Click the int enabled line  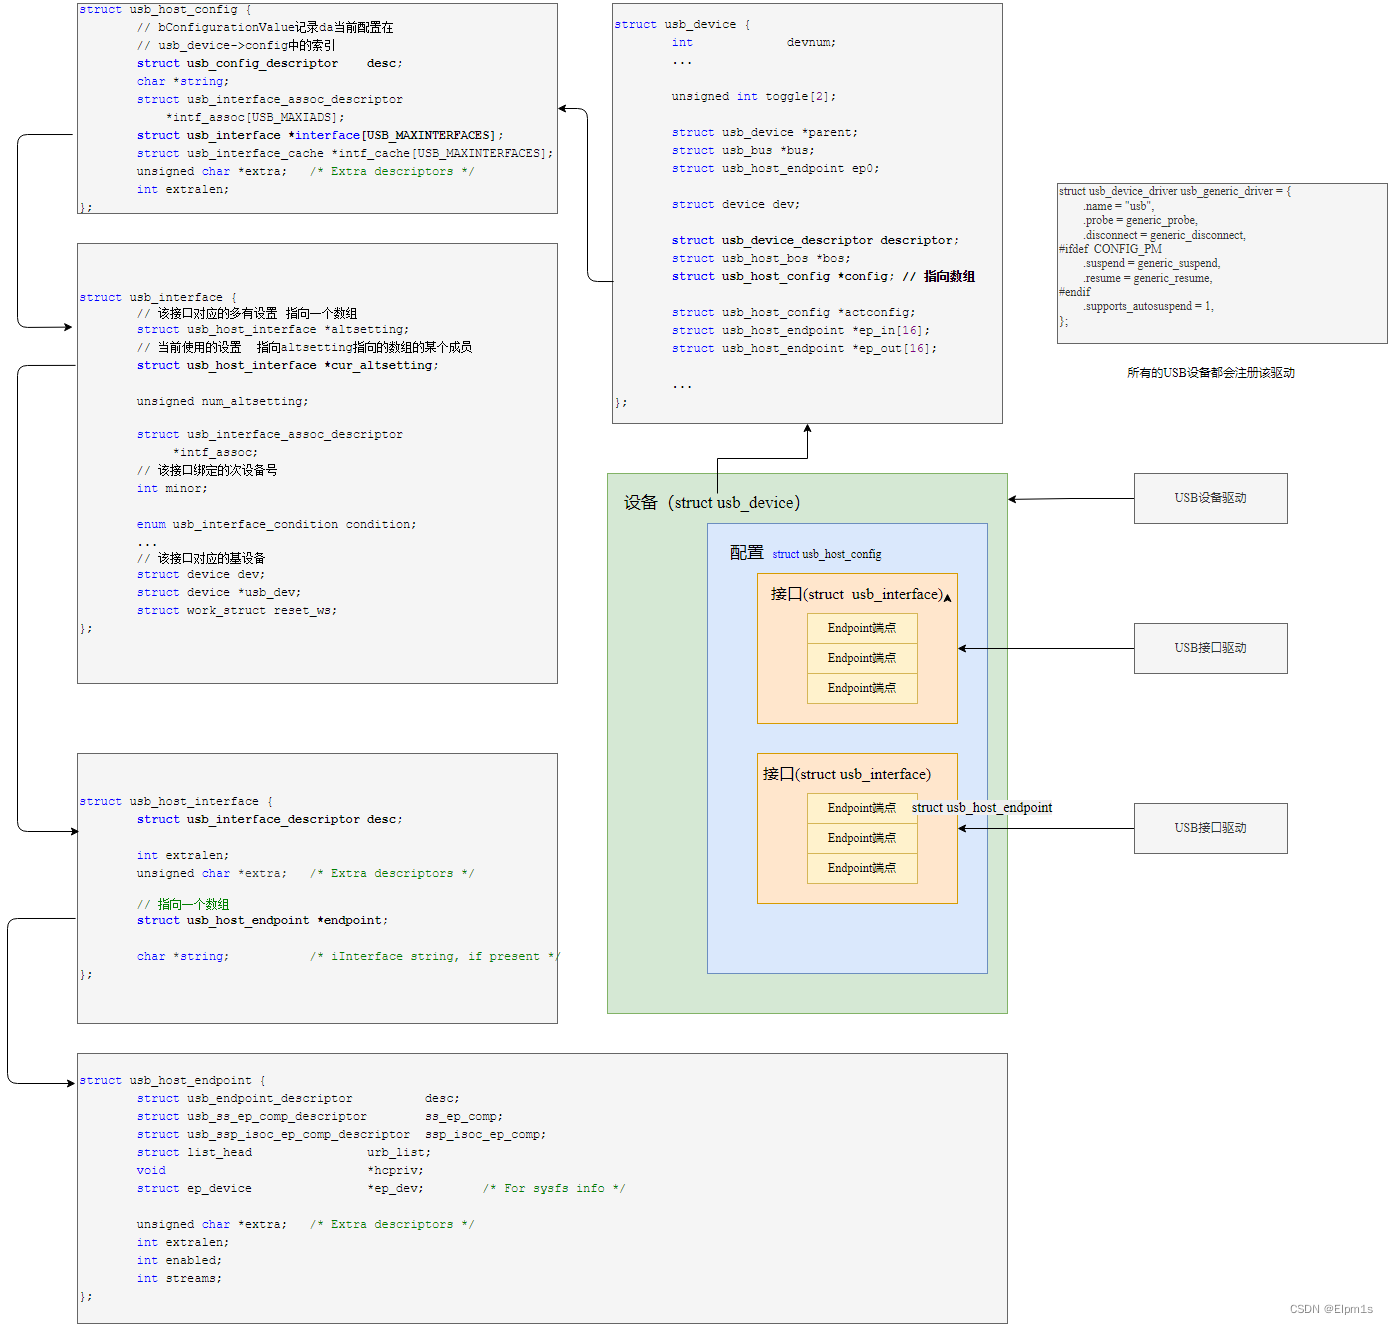click(x=179, y=1260)
